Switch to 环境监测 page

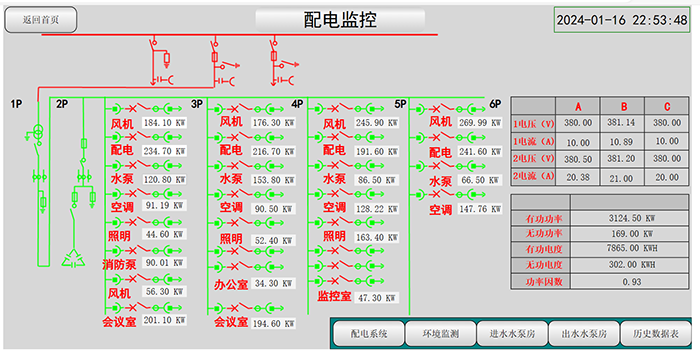point(441,334)
